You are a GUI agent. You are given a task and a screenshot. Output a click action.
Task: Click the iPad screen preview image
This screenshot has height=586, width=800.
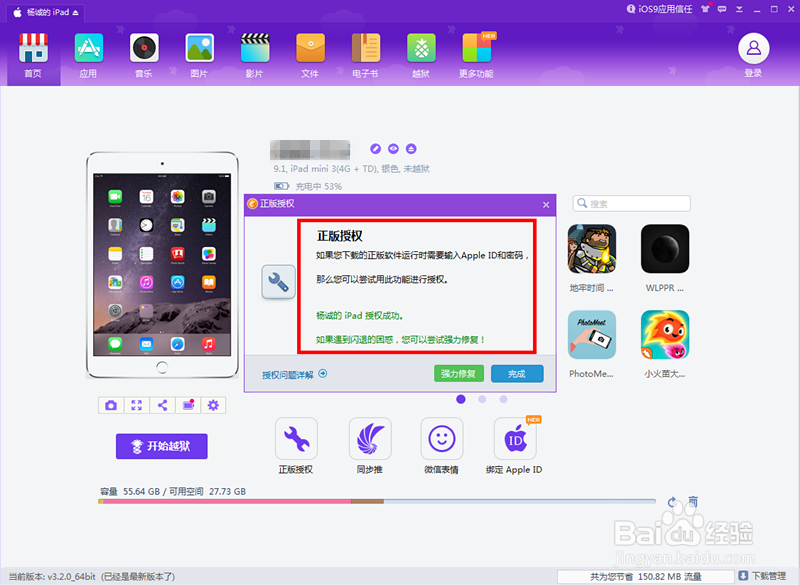coord(162,265)
